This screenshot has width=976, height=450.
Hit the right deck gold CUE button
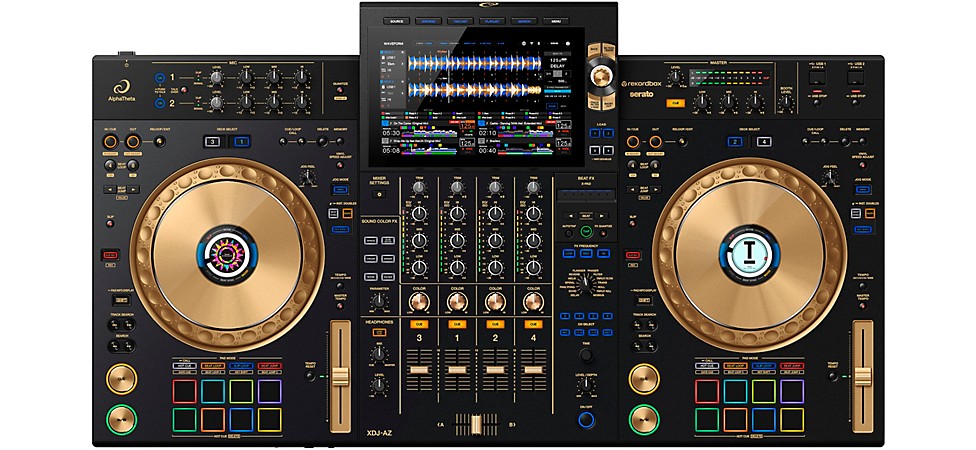(644, 378)
